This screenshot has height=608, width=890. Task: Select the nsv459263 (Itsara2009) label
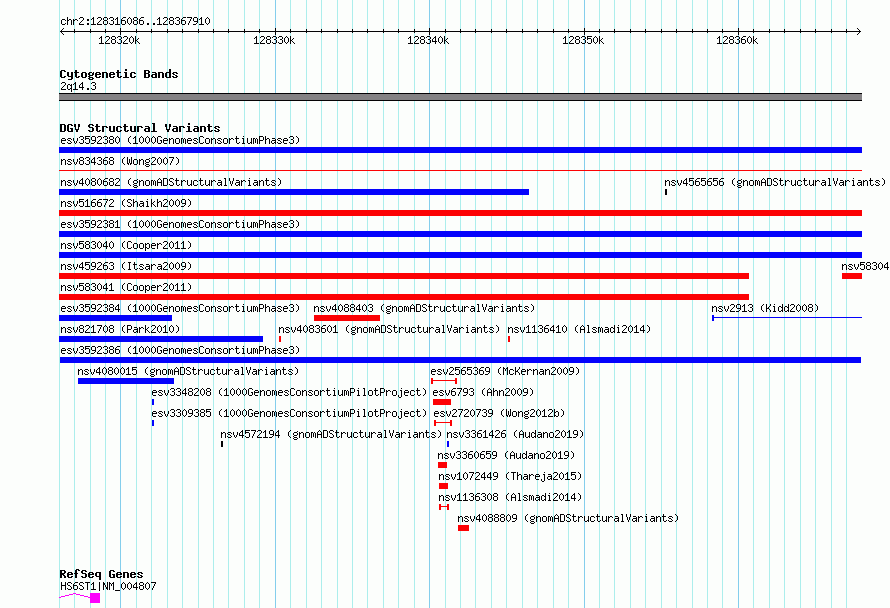click(126, 266)
